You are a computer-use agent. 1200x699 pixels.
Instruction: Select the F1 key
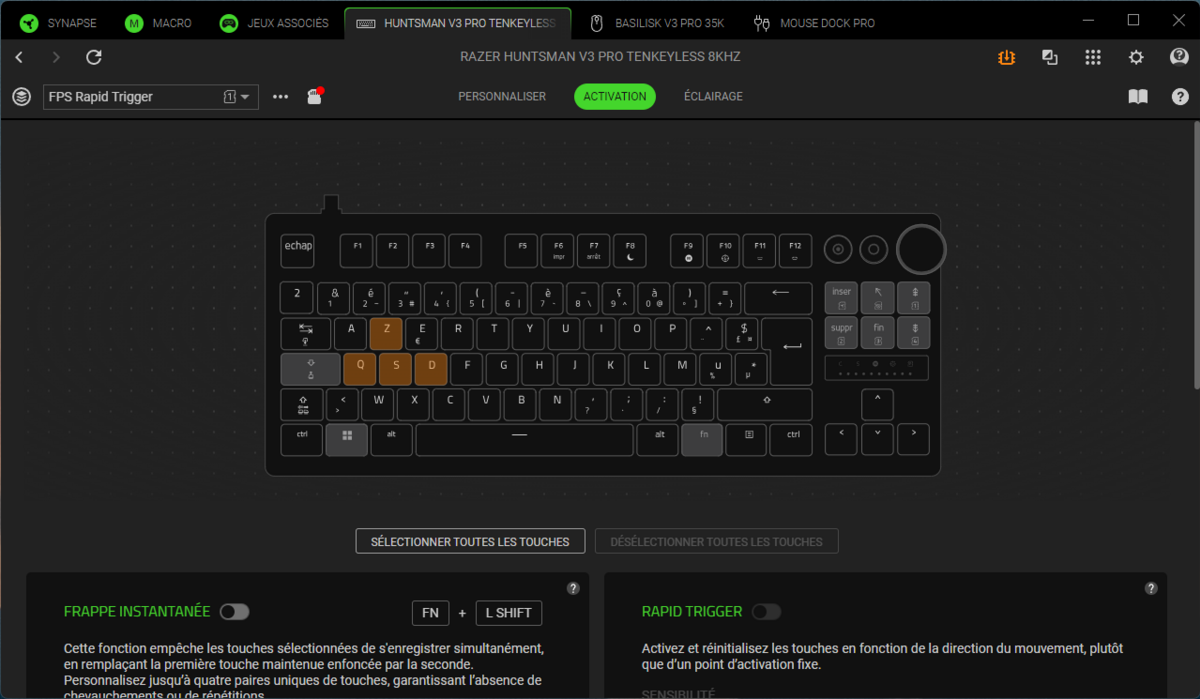click(x=357, y=251)
